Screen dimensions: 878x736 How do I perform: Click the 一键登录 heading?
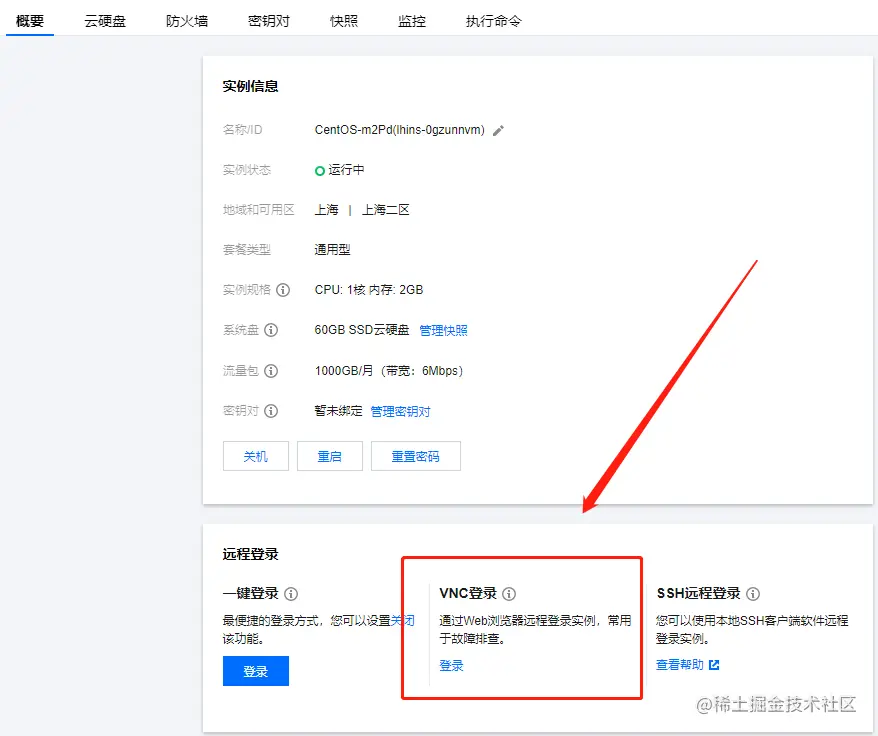click(x=250, y=593)
